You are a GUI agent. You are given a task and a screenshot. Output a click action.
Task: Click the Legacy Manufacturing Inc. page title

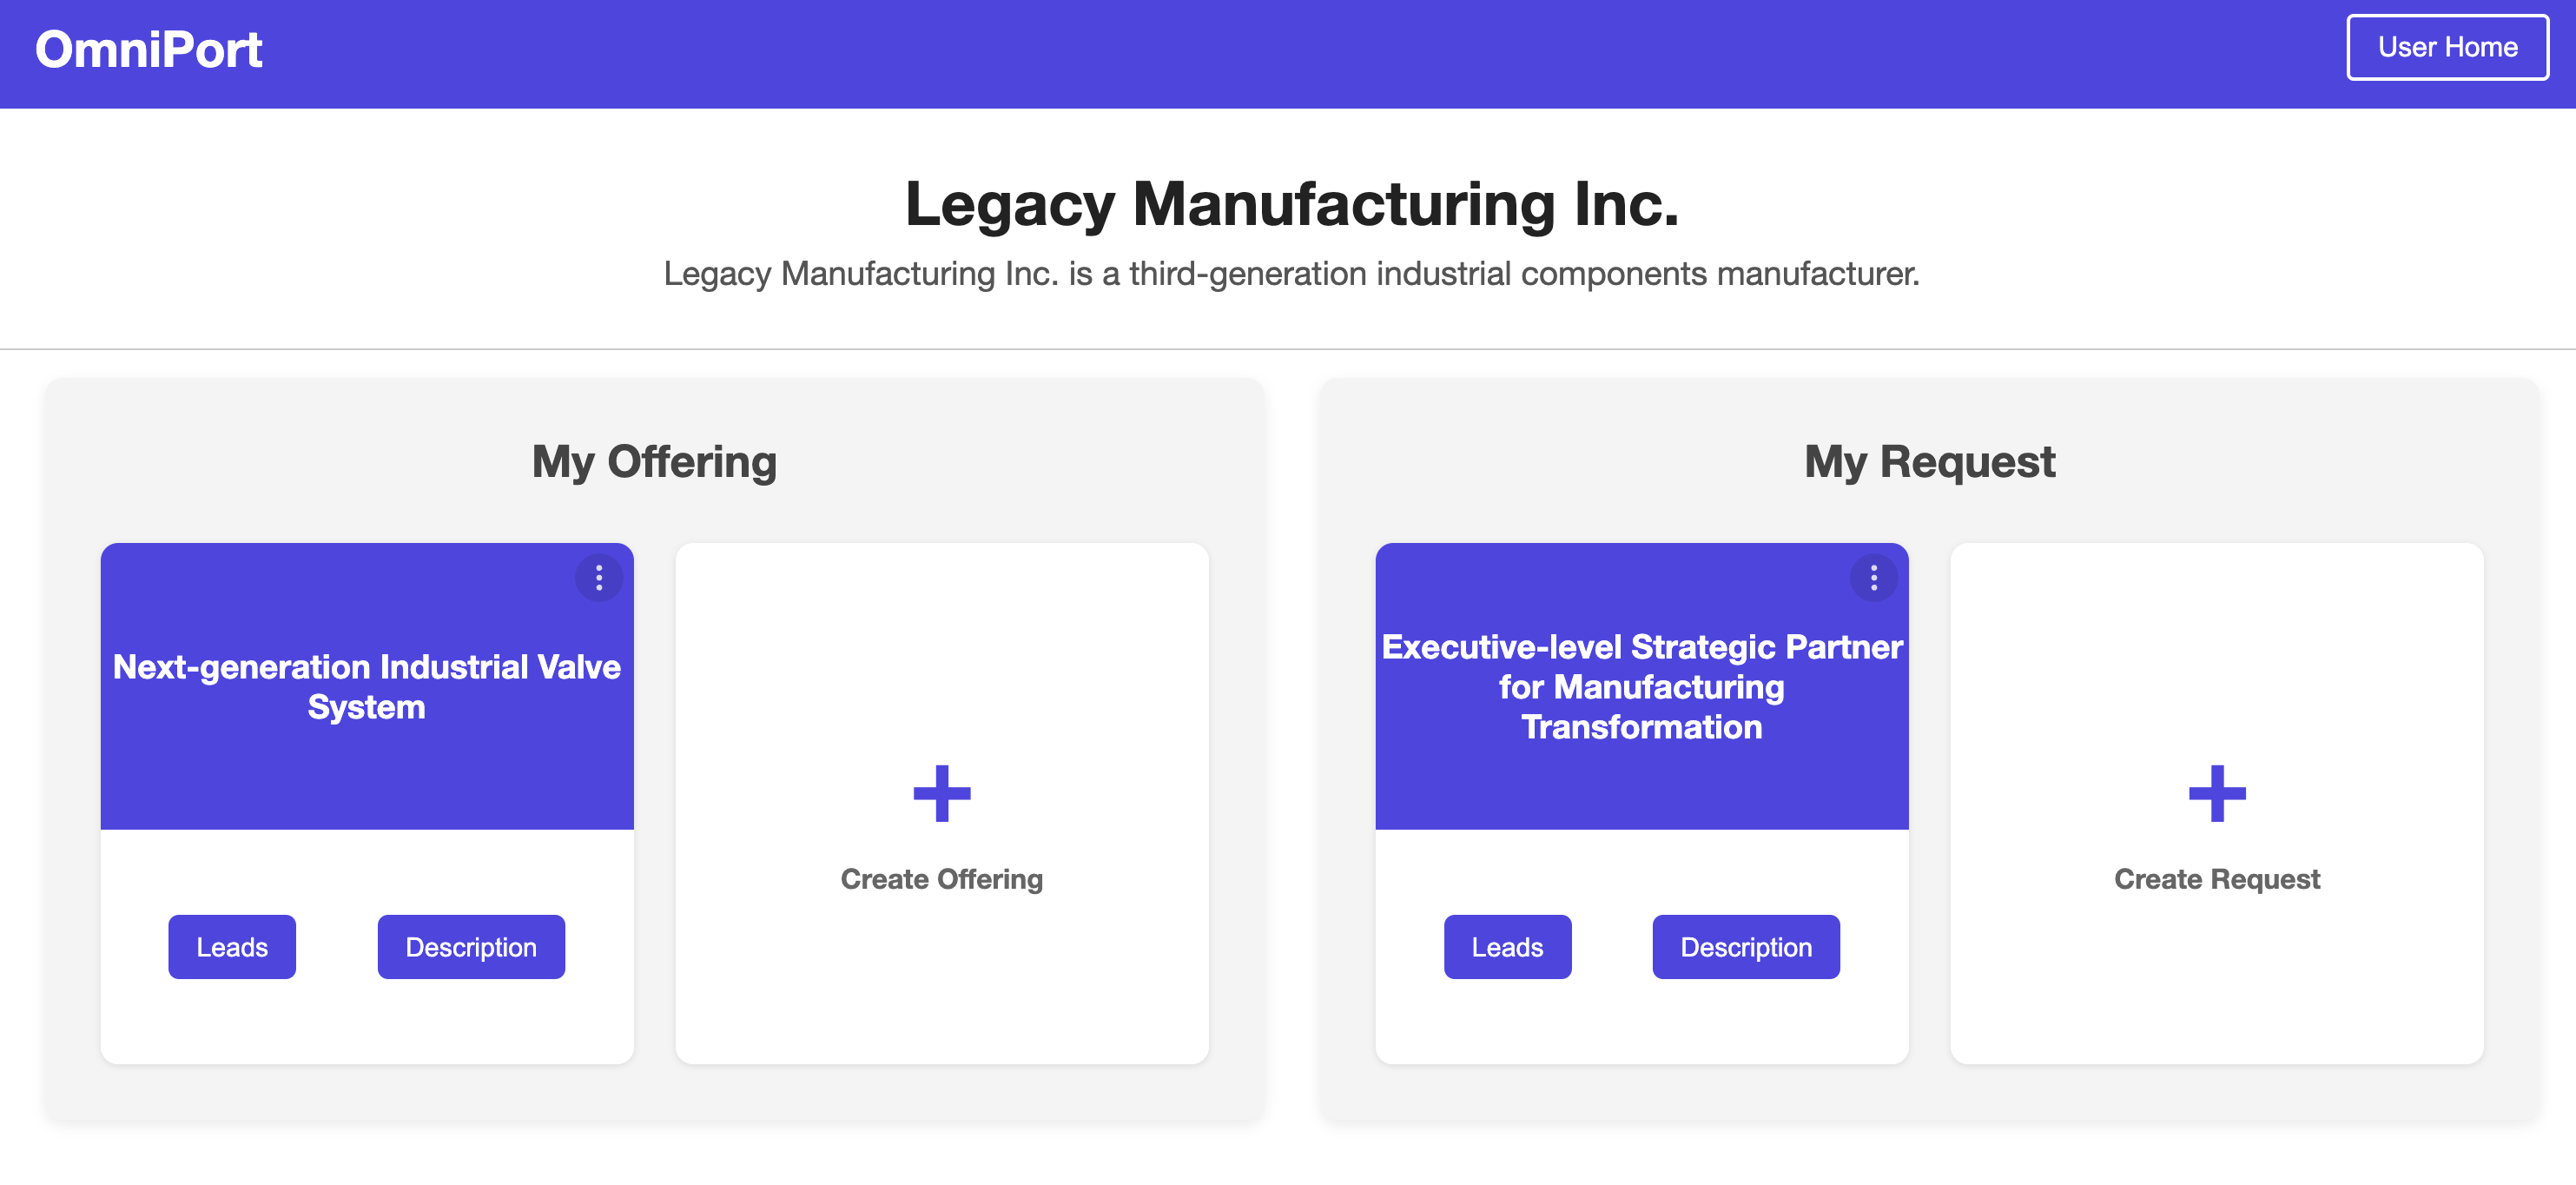(x=1292, y=204)
